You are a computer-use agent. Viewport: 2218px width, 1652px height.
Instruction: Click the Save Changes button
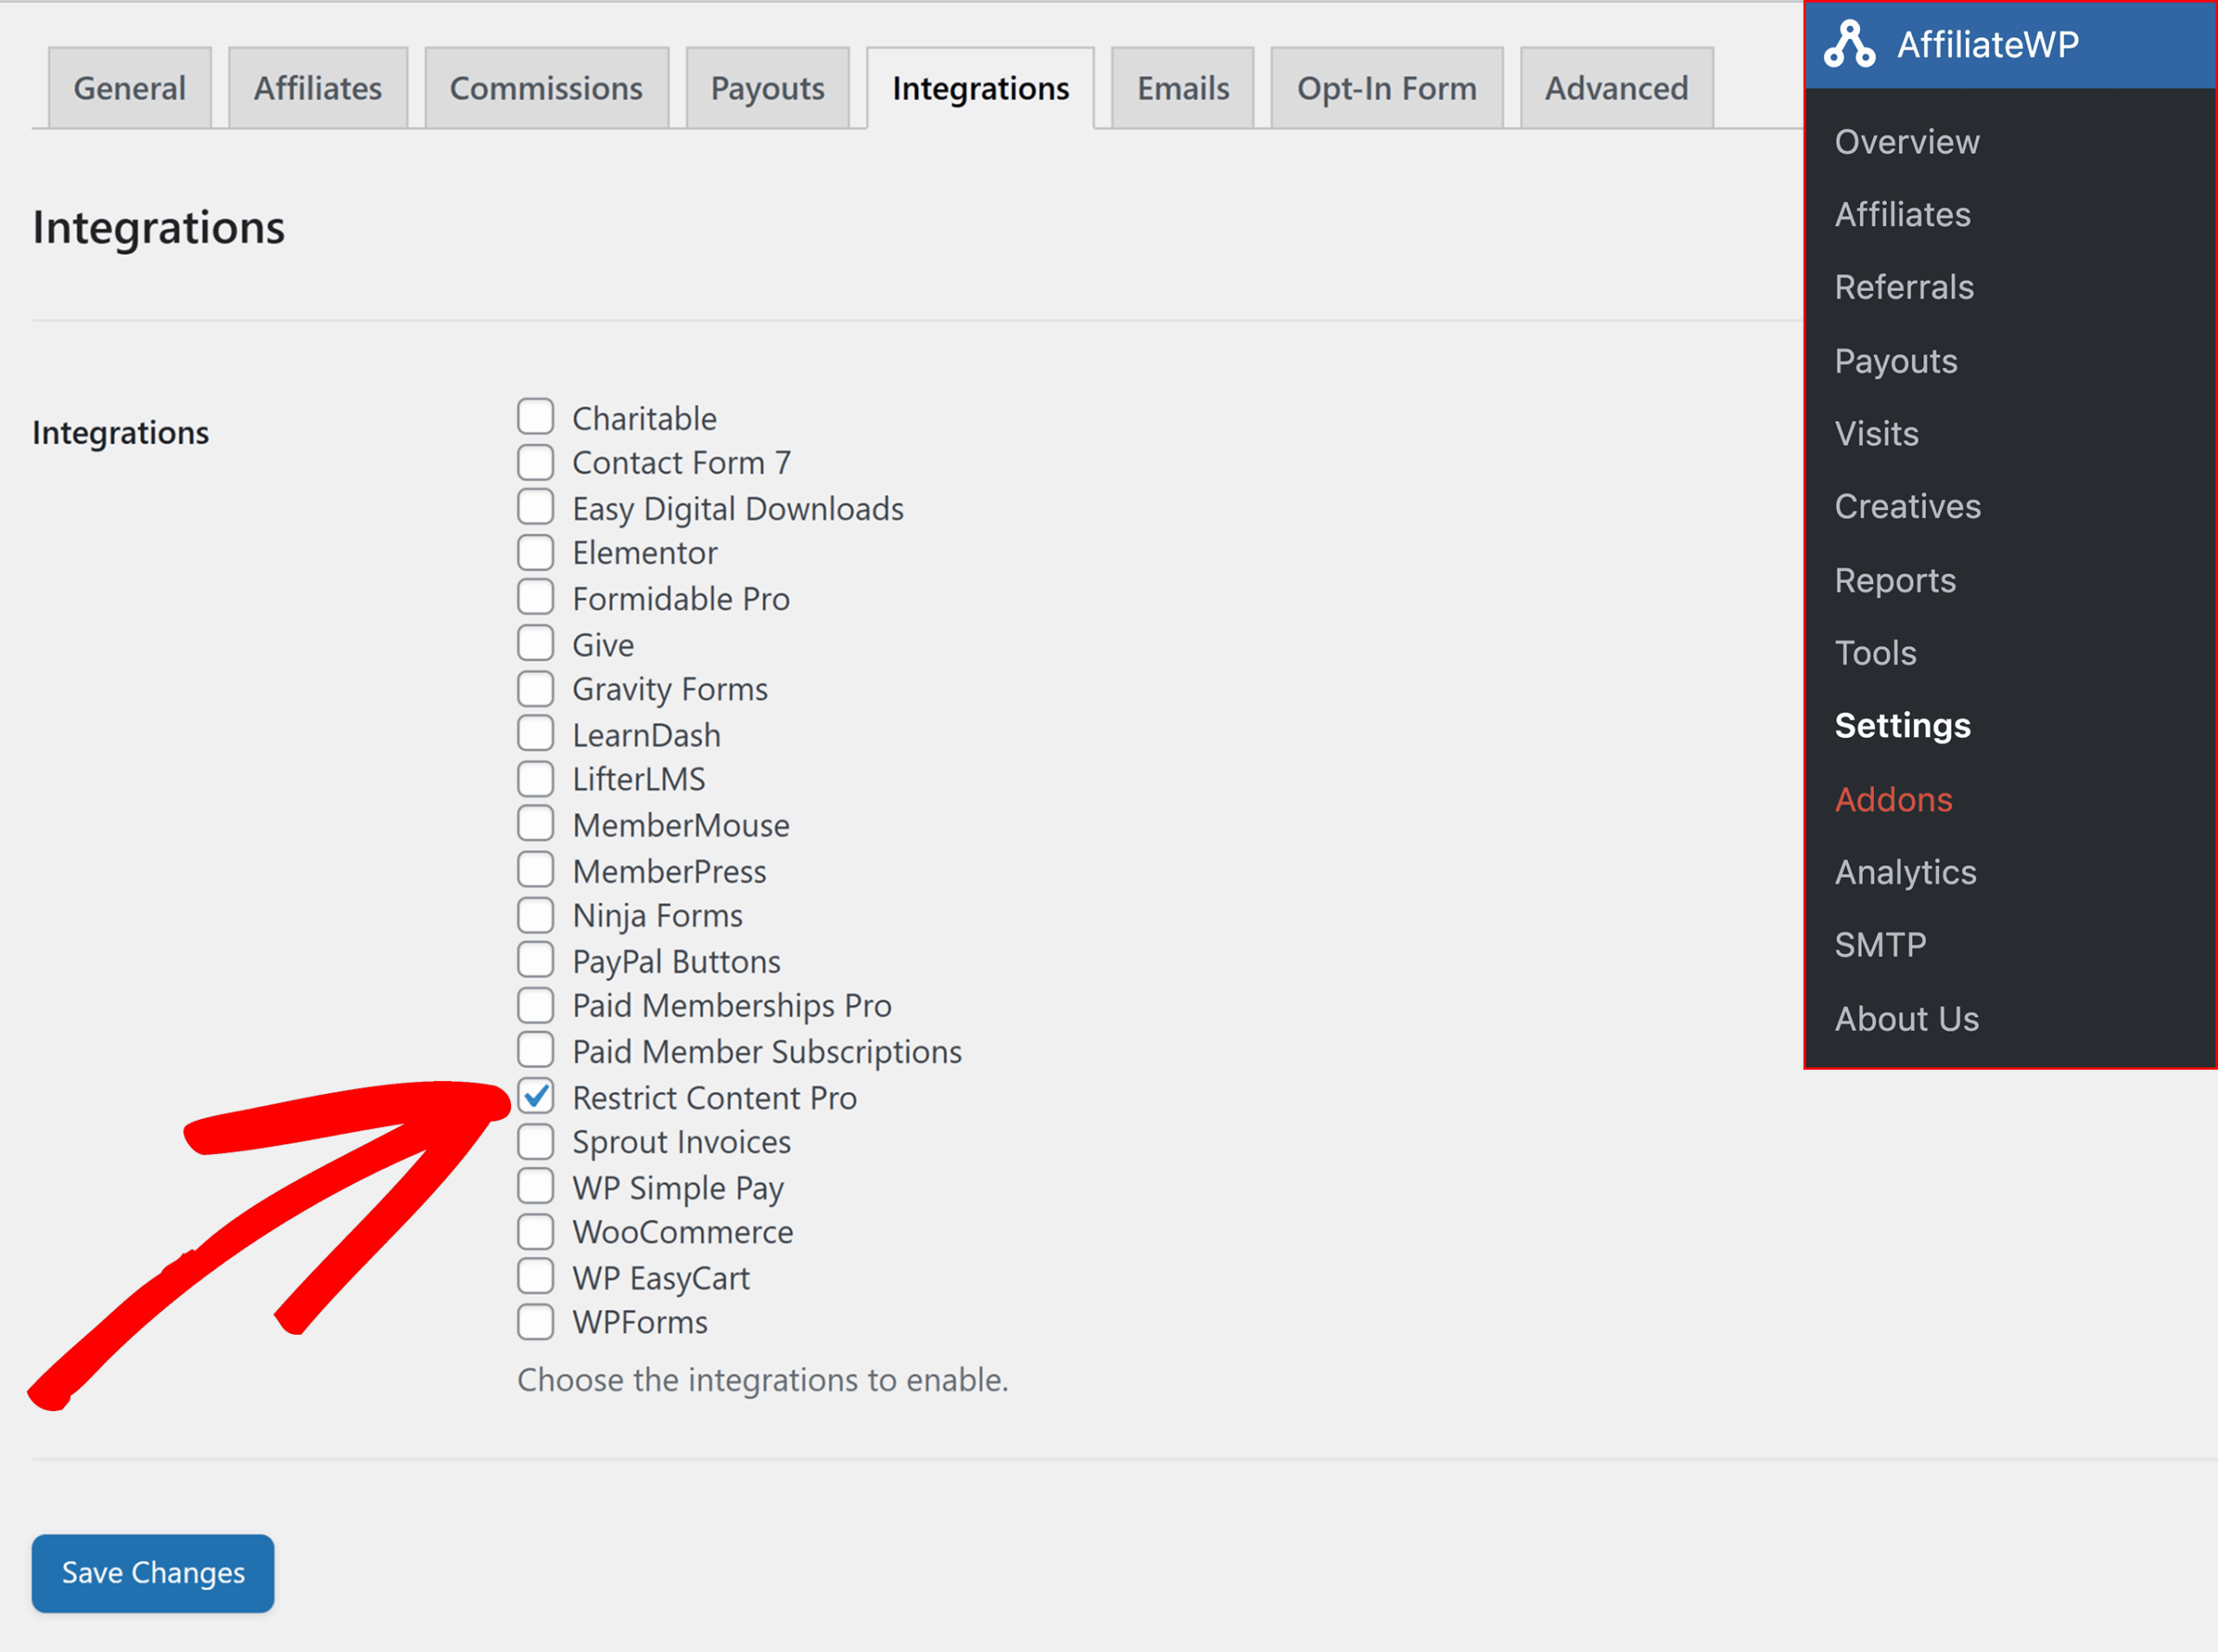tap(153, 1573)
